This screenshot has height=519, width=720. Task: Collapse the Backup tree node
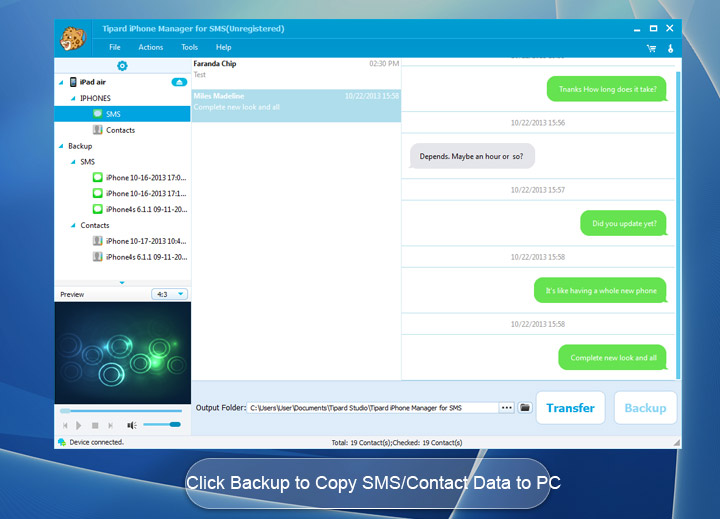coord(61,146)
